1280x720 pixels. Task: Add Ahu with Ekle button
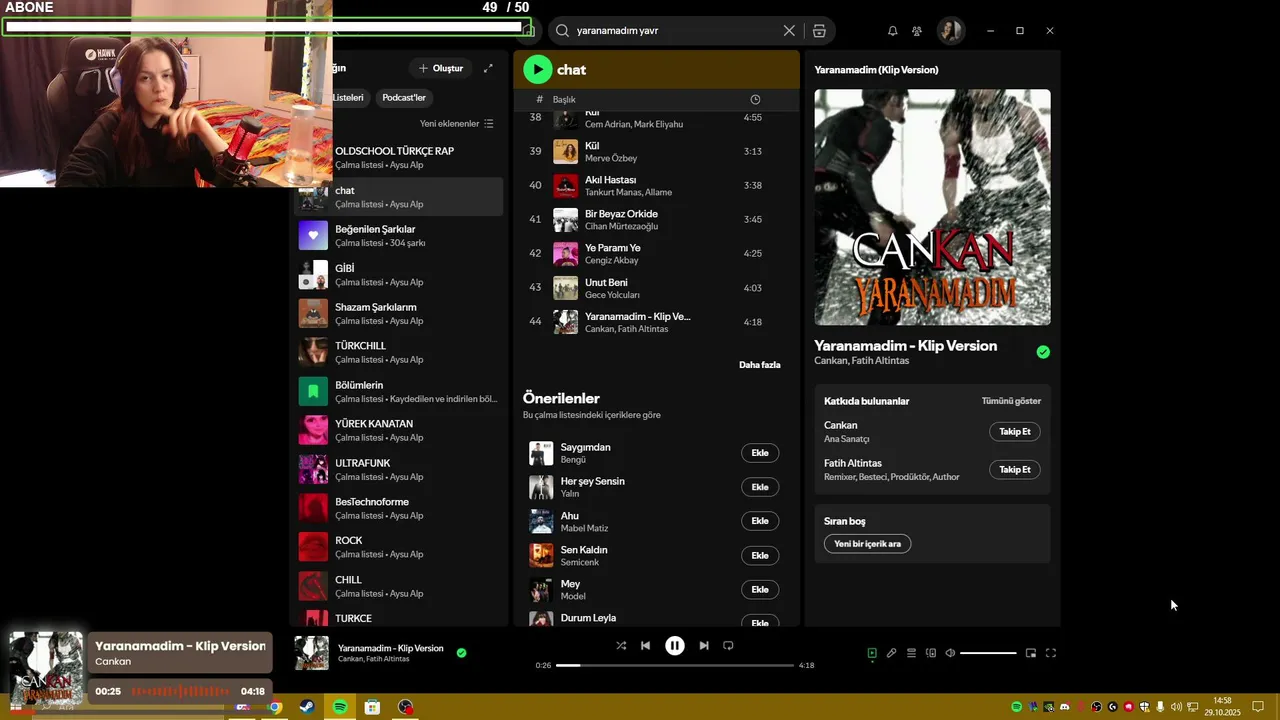[760, 521]
